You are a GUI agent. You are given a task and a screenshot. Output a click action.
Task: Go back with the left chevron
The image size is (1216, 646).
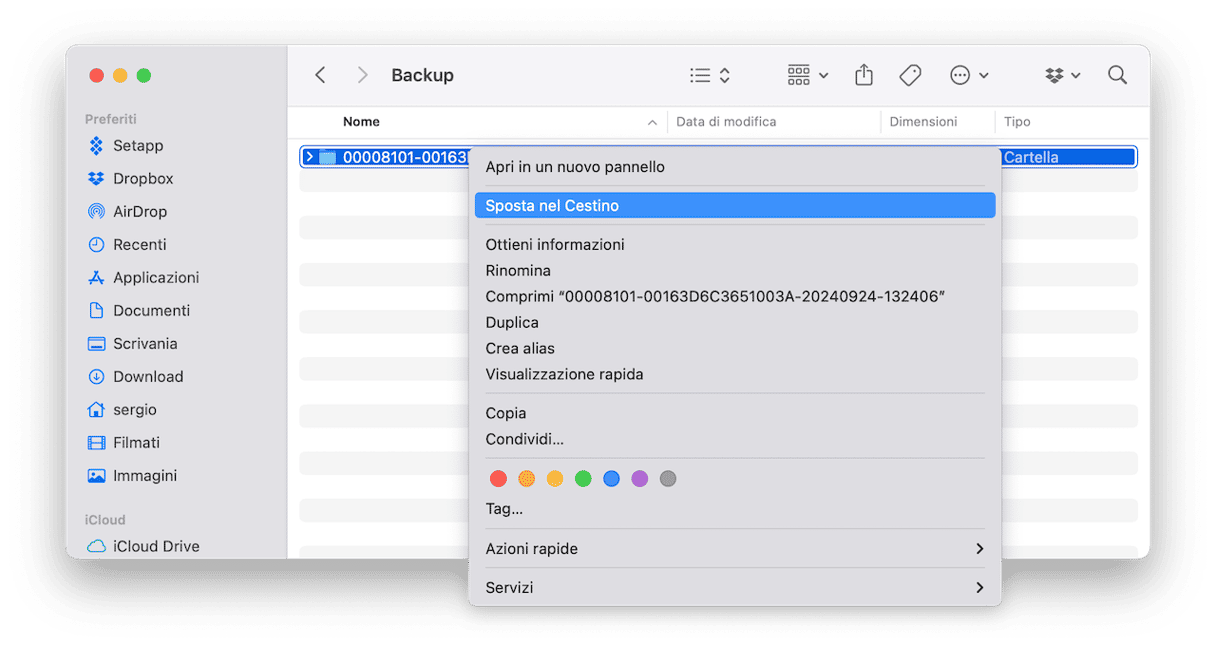[x=320, y=75]
